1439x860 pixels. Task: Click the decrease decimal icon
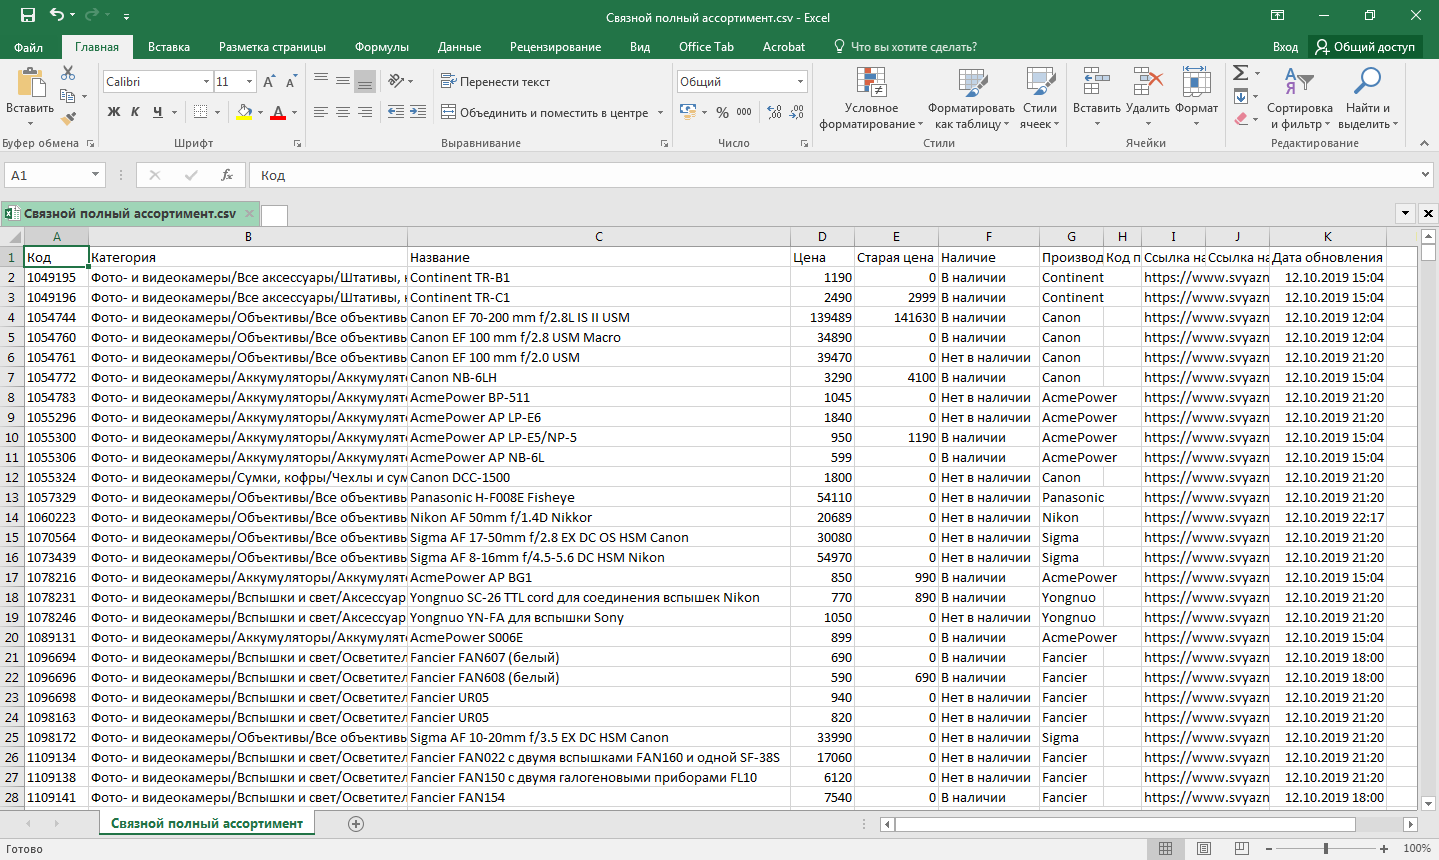pos(797,113)
